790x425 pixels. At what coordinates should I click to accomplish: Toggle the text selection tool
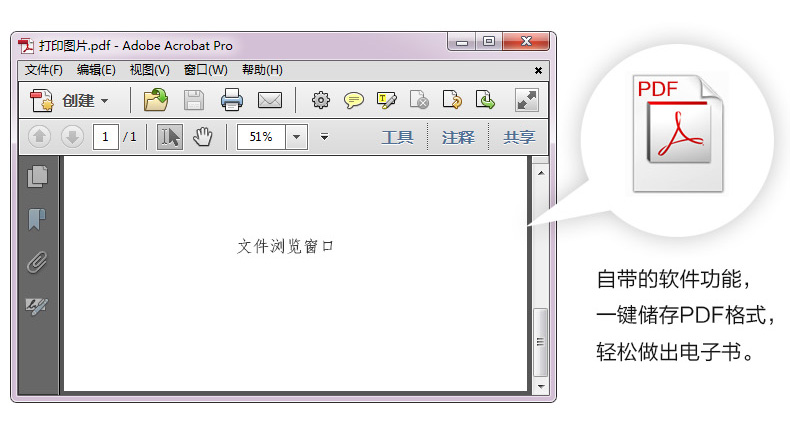point(170,137)
